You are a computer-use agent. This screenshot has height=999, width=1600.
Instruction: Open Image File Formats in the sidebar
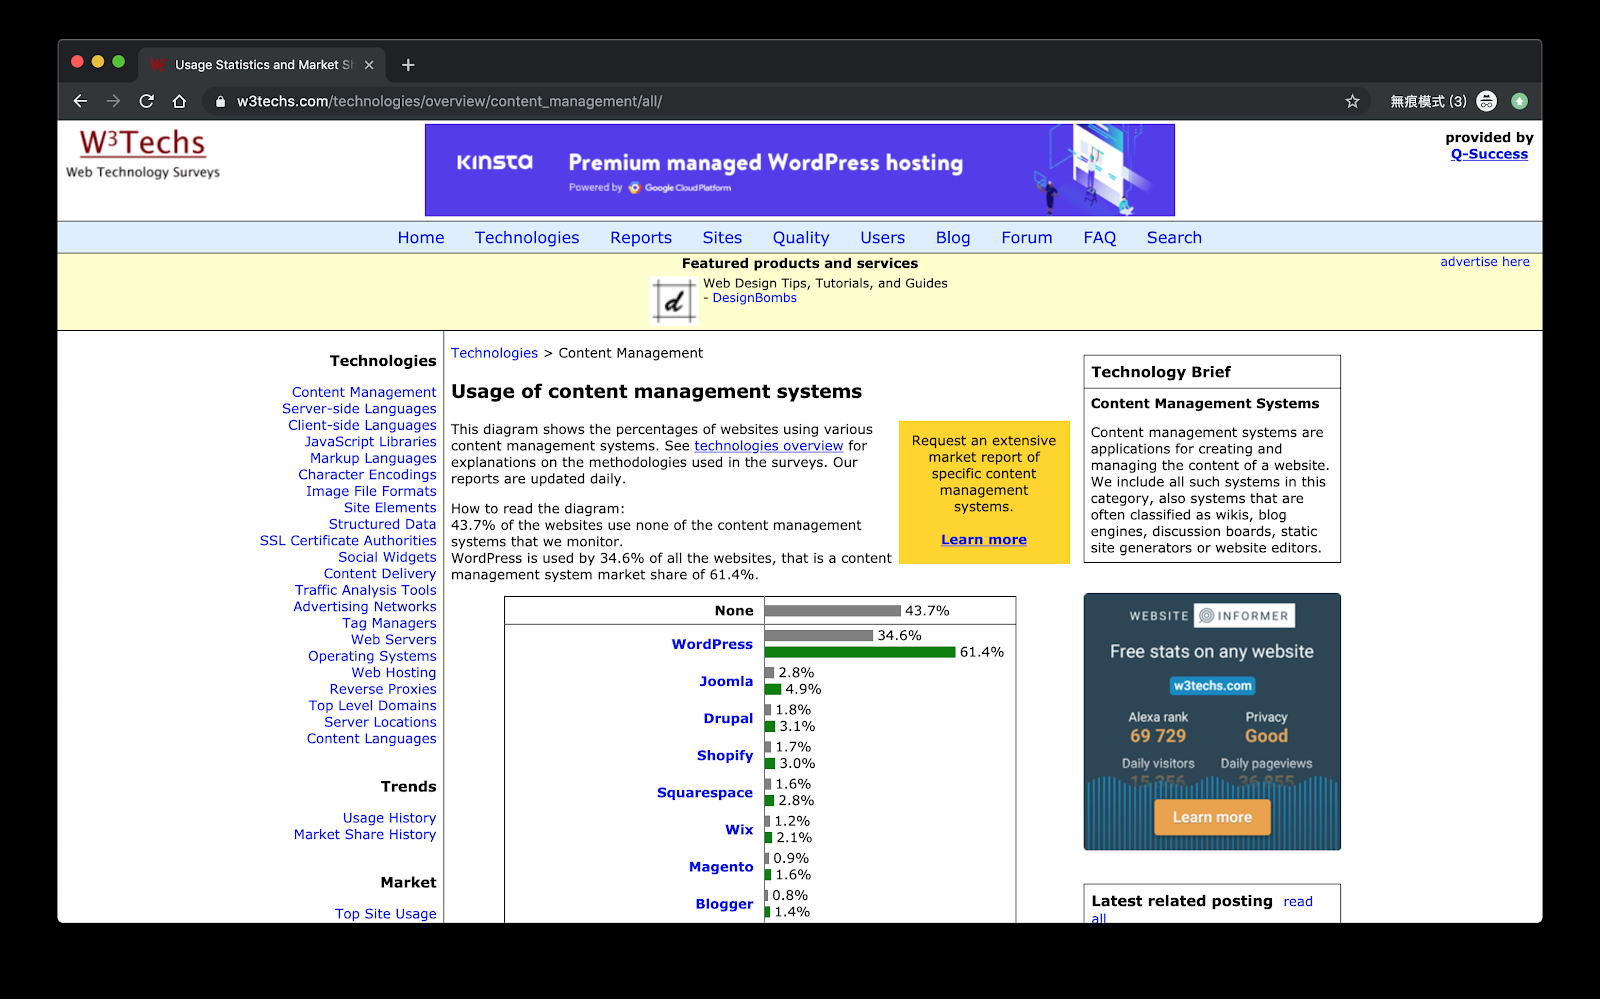tap(371, 491)
